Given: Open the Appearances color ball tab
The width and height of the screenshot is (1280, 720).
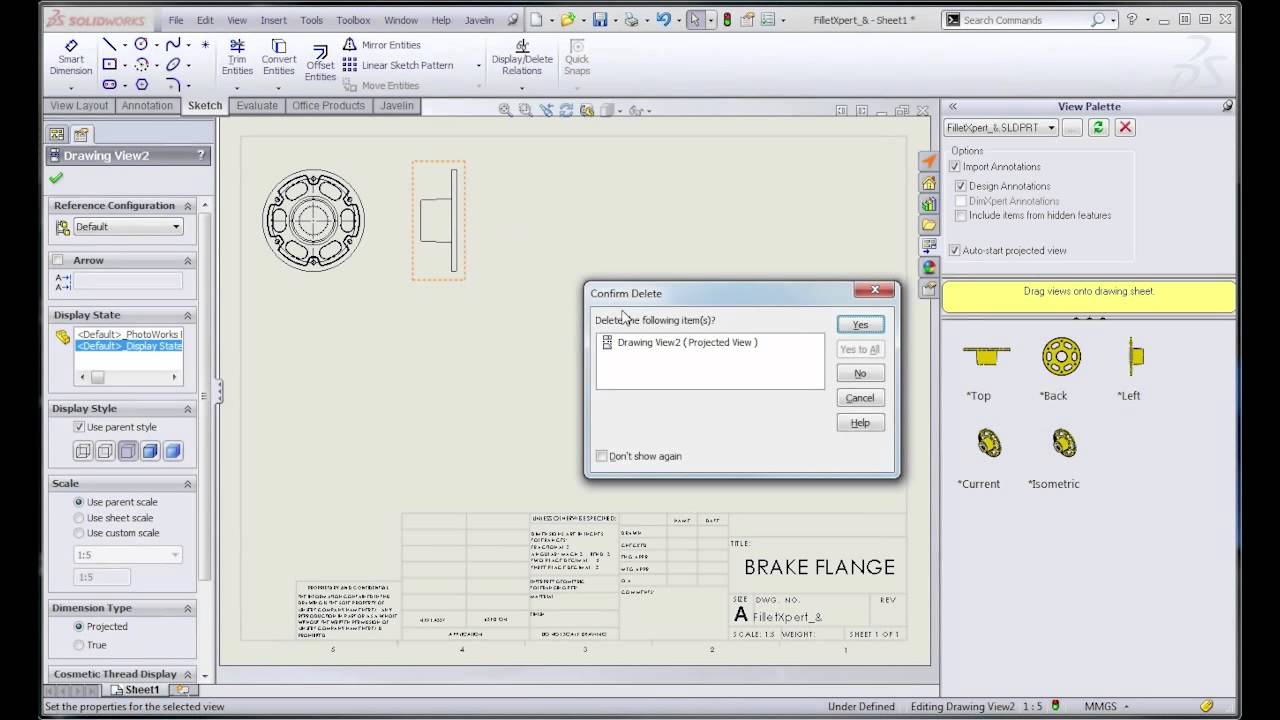Looking at the screenshot, I should tap(929, 267).
